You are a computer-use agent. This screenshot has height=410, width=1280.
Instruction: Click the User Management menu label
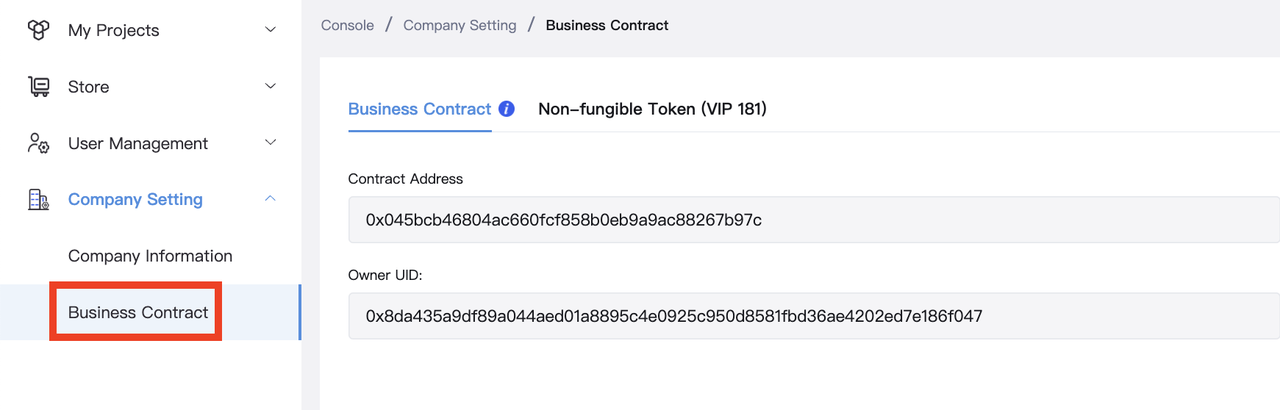(138, 144)
